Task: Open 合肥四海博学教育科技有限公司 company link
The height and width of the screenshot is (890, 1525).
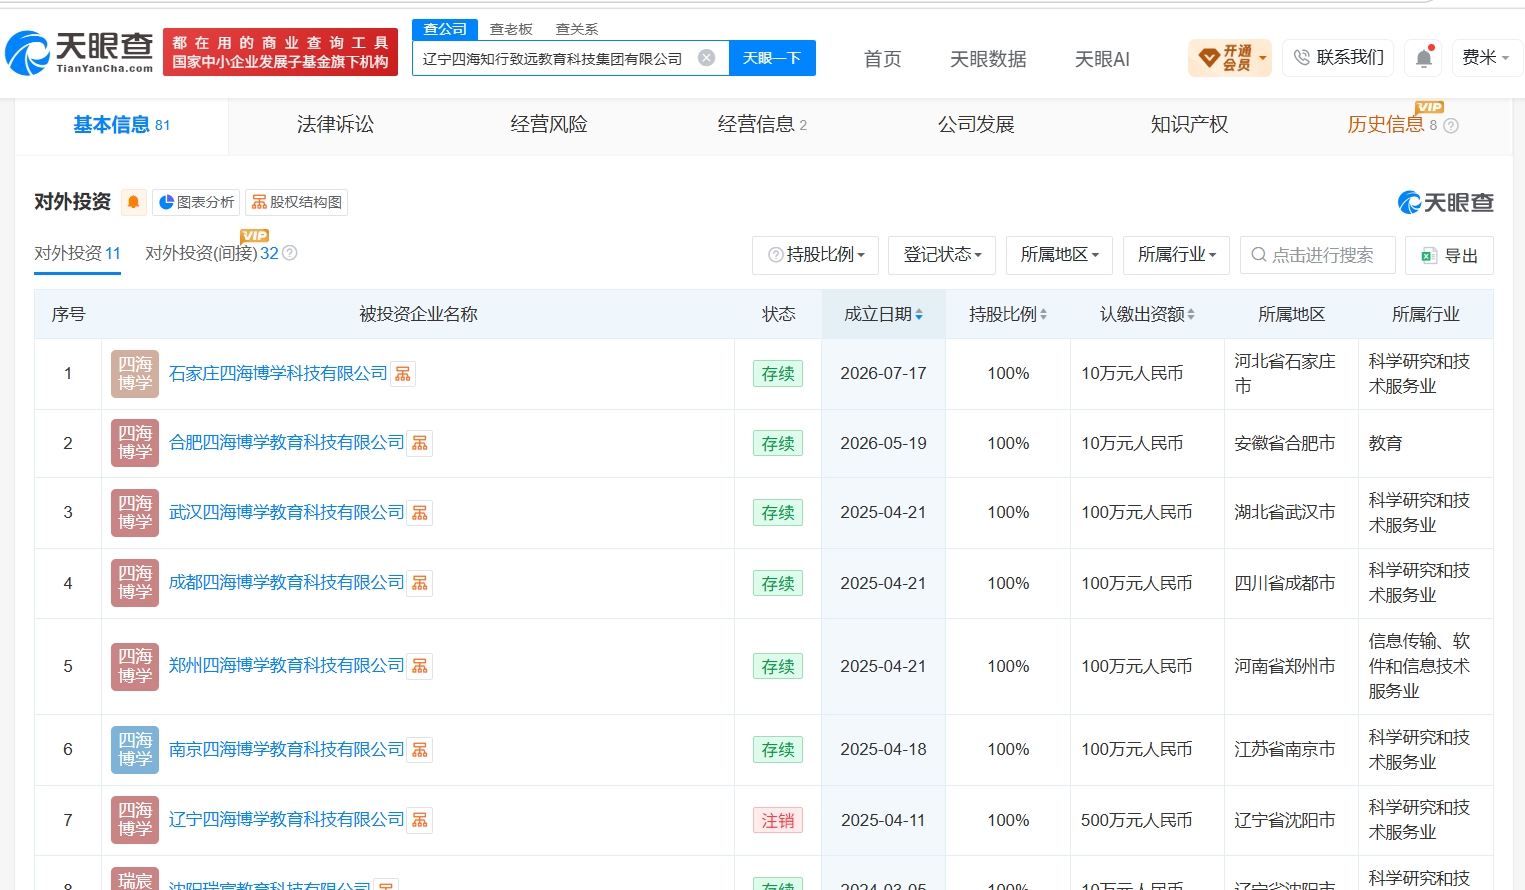Action: tap(287, 443)
